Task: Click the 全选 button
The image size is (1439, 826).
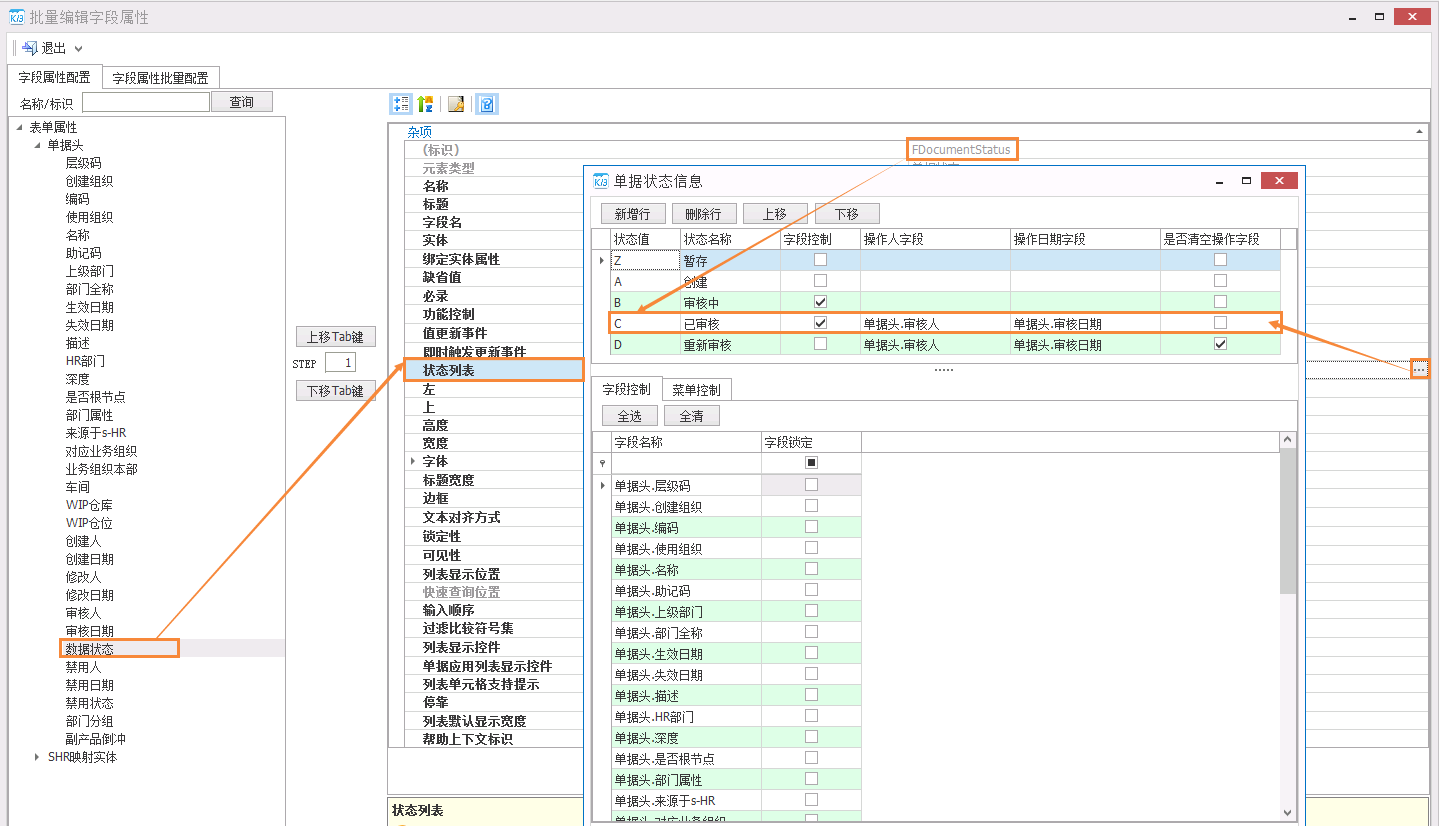Action: (x=630, y=416)
